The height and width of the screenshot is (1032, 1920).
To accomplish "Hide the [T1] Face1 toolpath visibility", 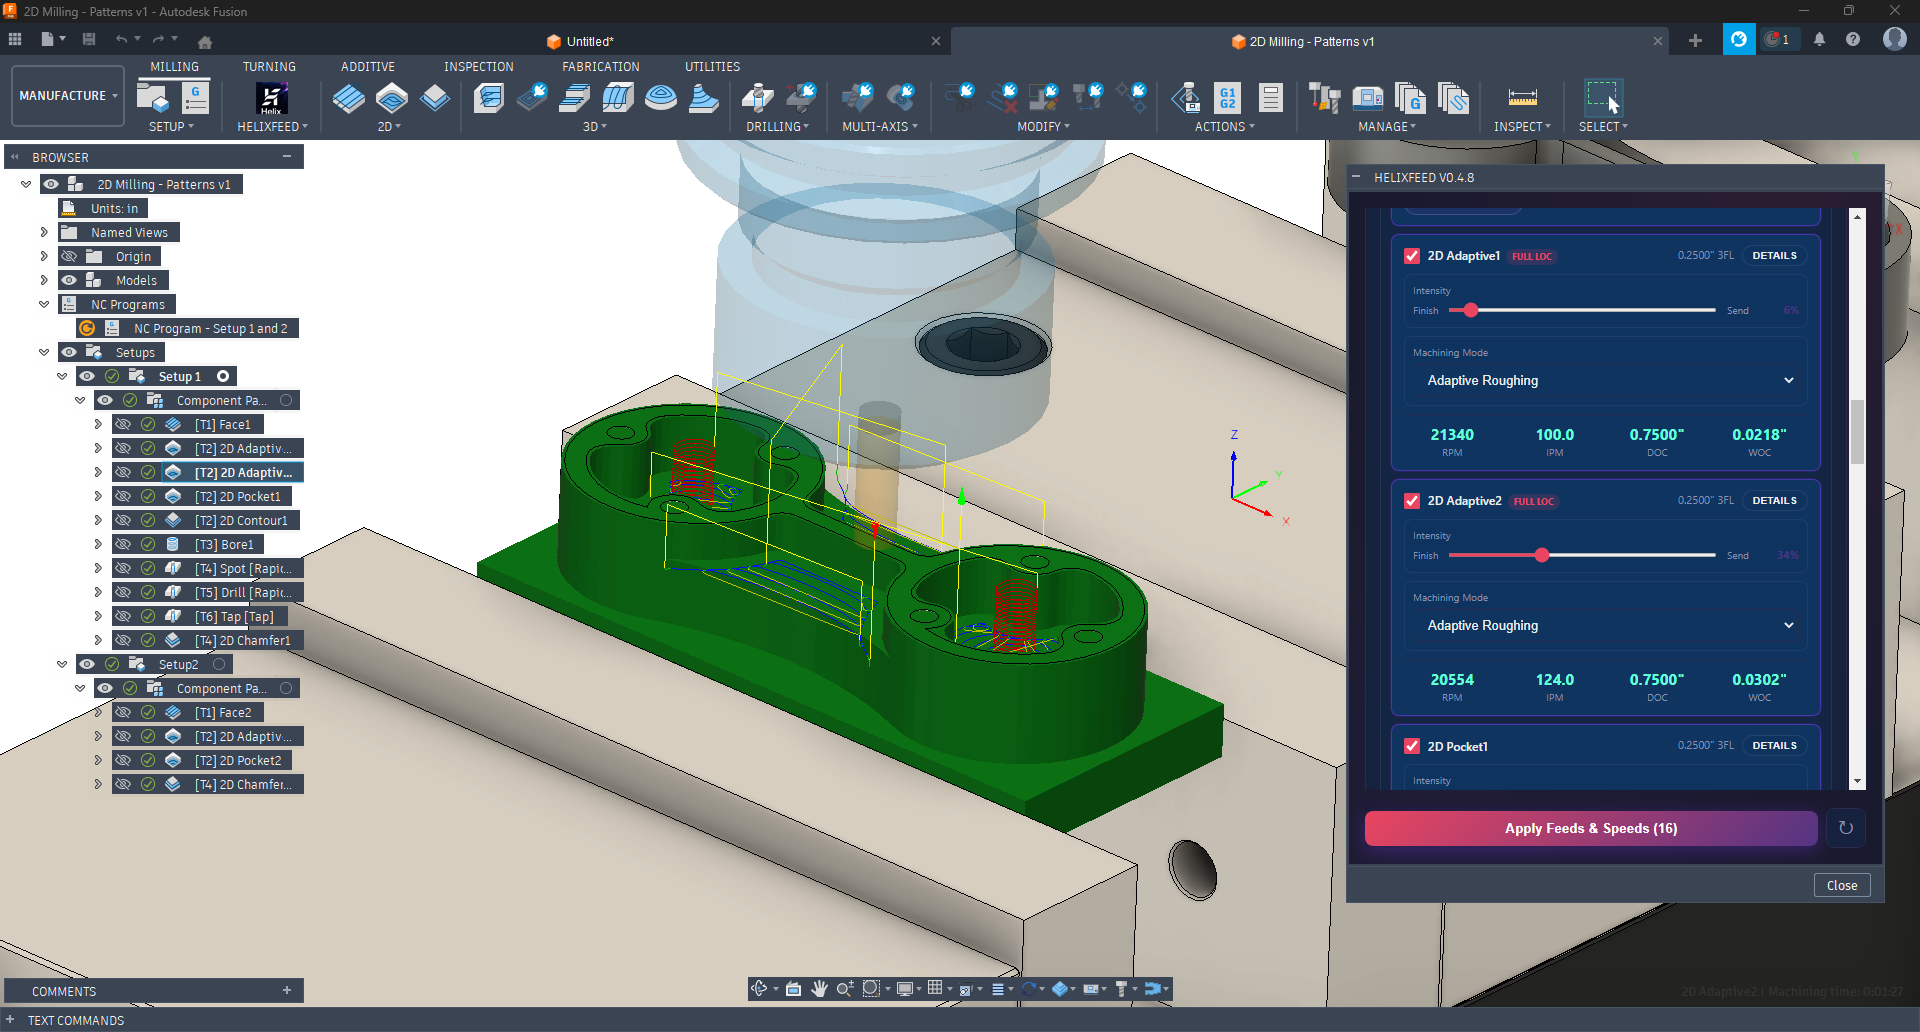I will [123, 423].
